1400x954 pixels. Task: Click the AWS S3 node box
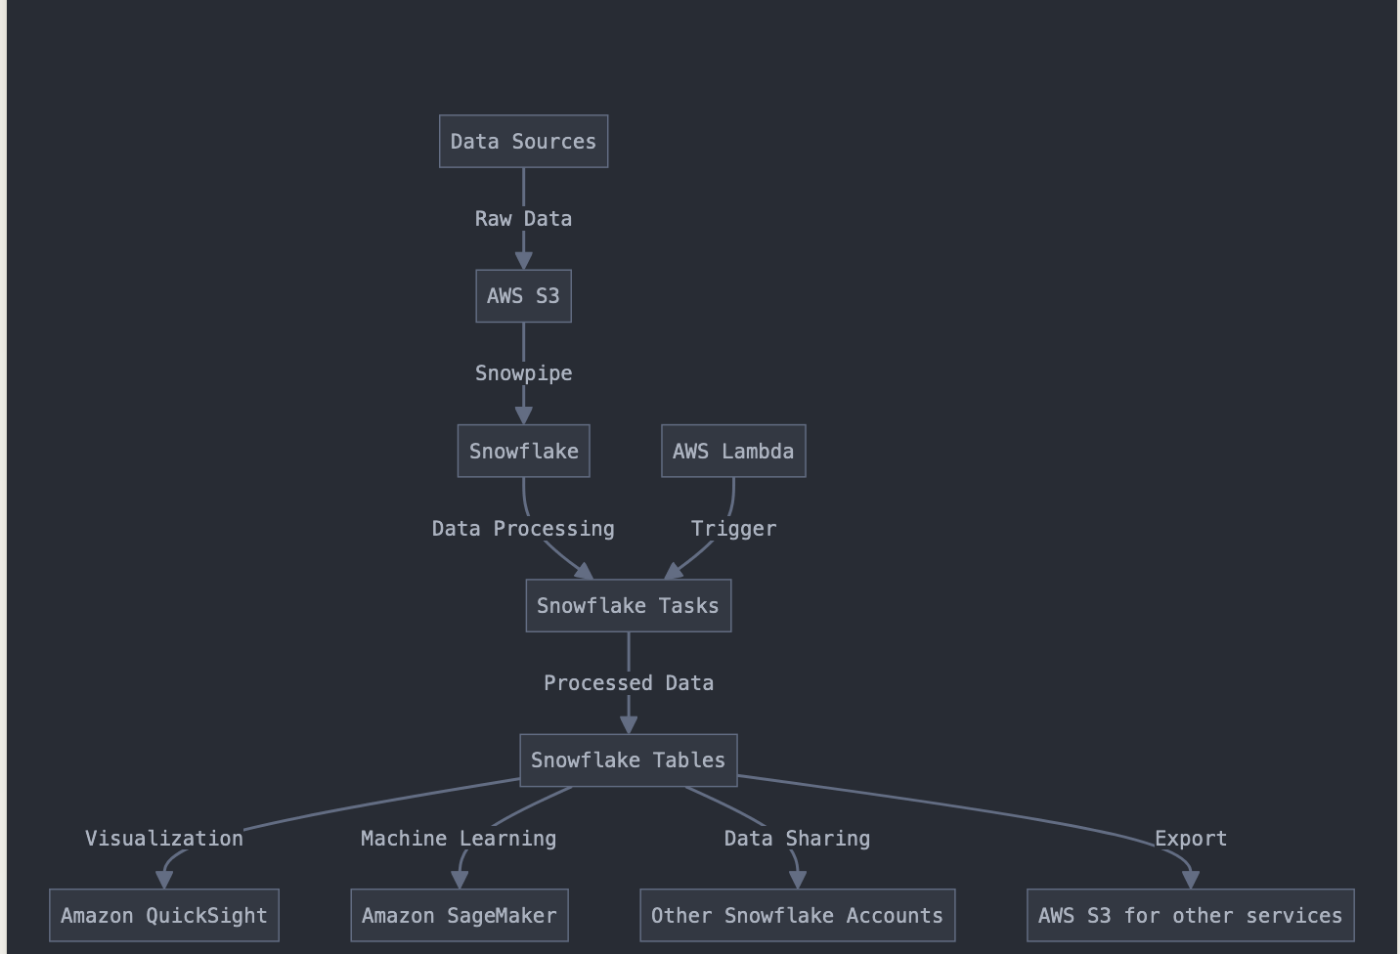coord(523,296)
